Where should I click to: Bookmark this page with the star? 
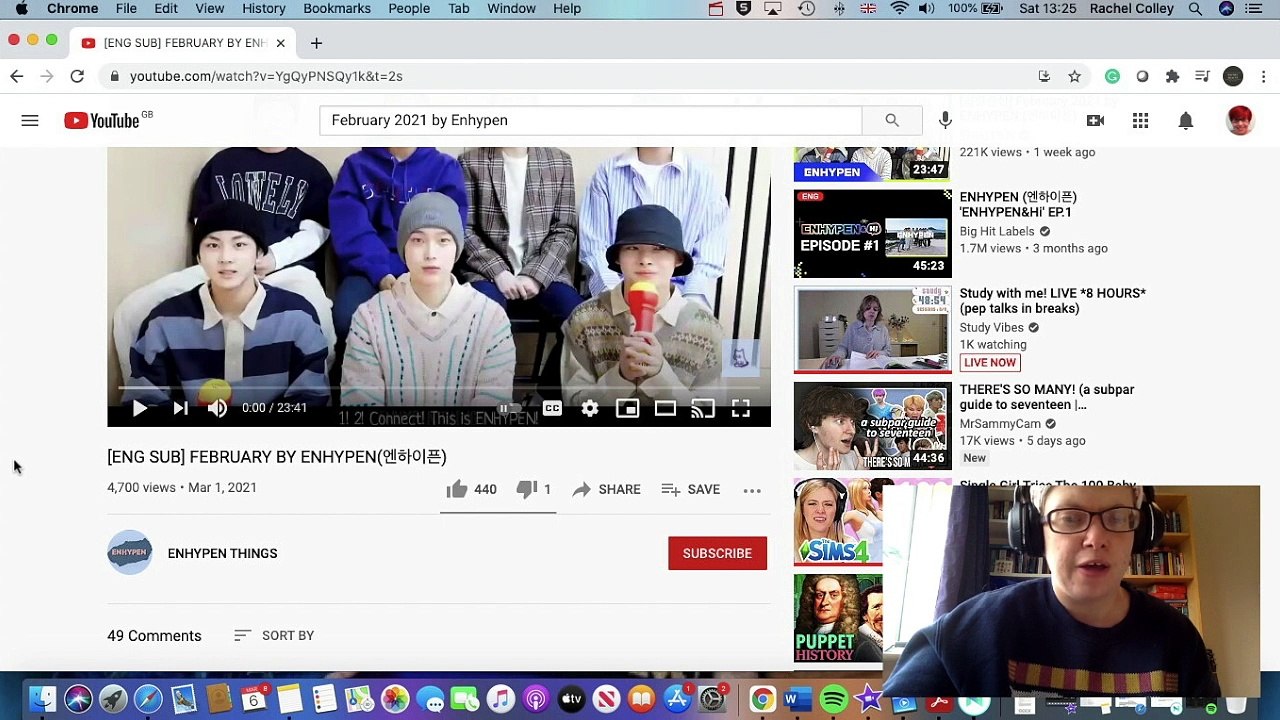tap(1074, 76)
